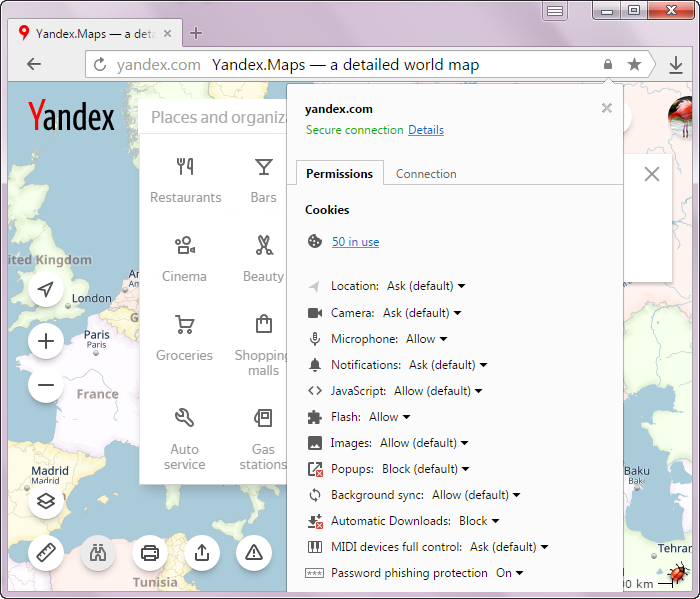The width and height of the screenshot is (700, 599).
Task: Open Flash permission dropdown
Action: click(x=389, y=417)
